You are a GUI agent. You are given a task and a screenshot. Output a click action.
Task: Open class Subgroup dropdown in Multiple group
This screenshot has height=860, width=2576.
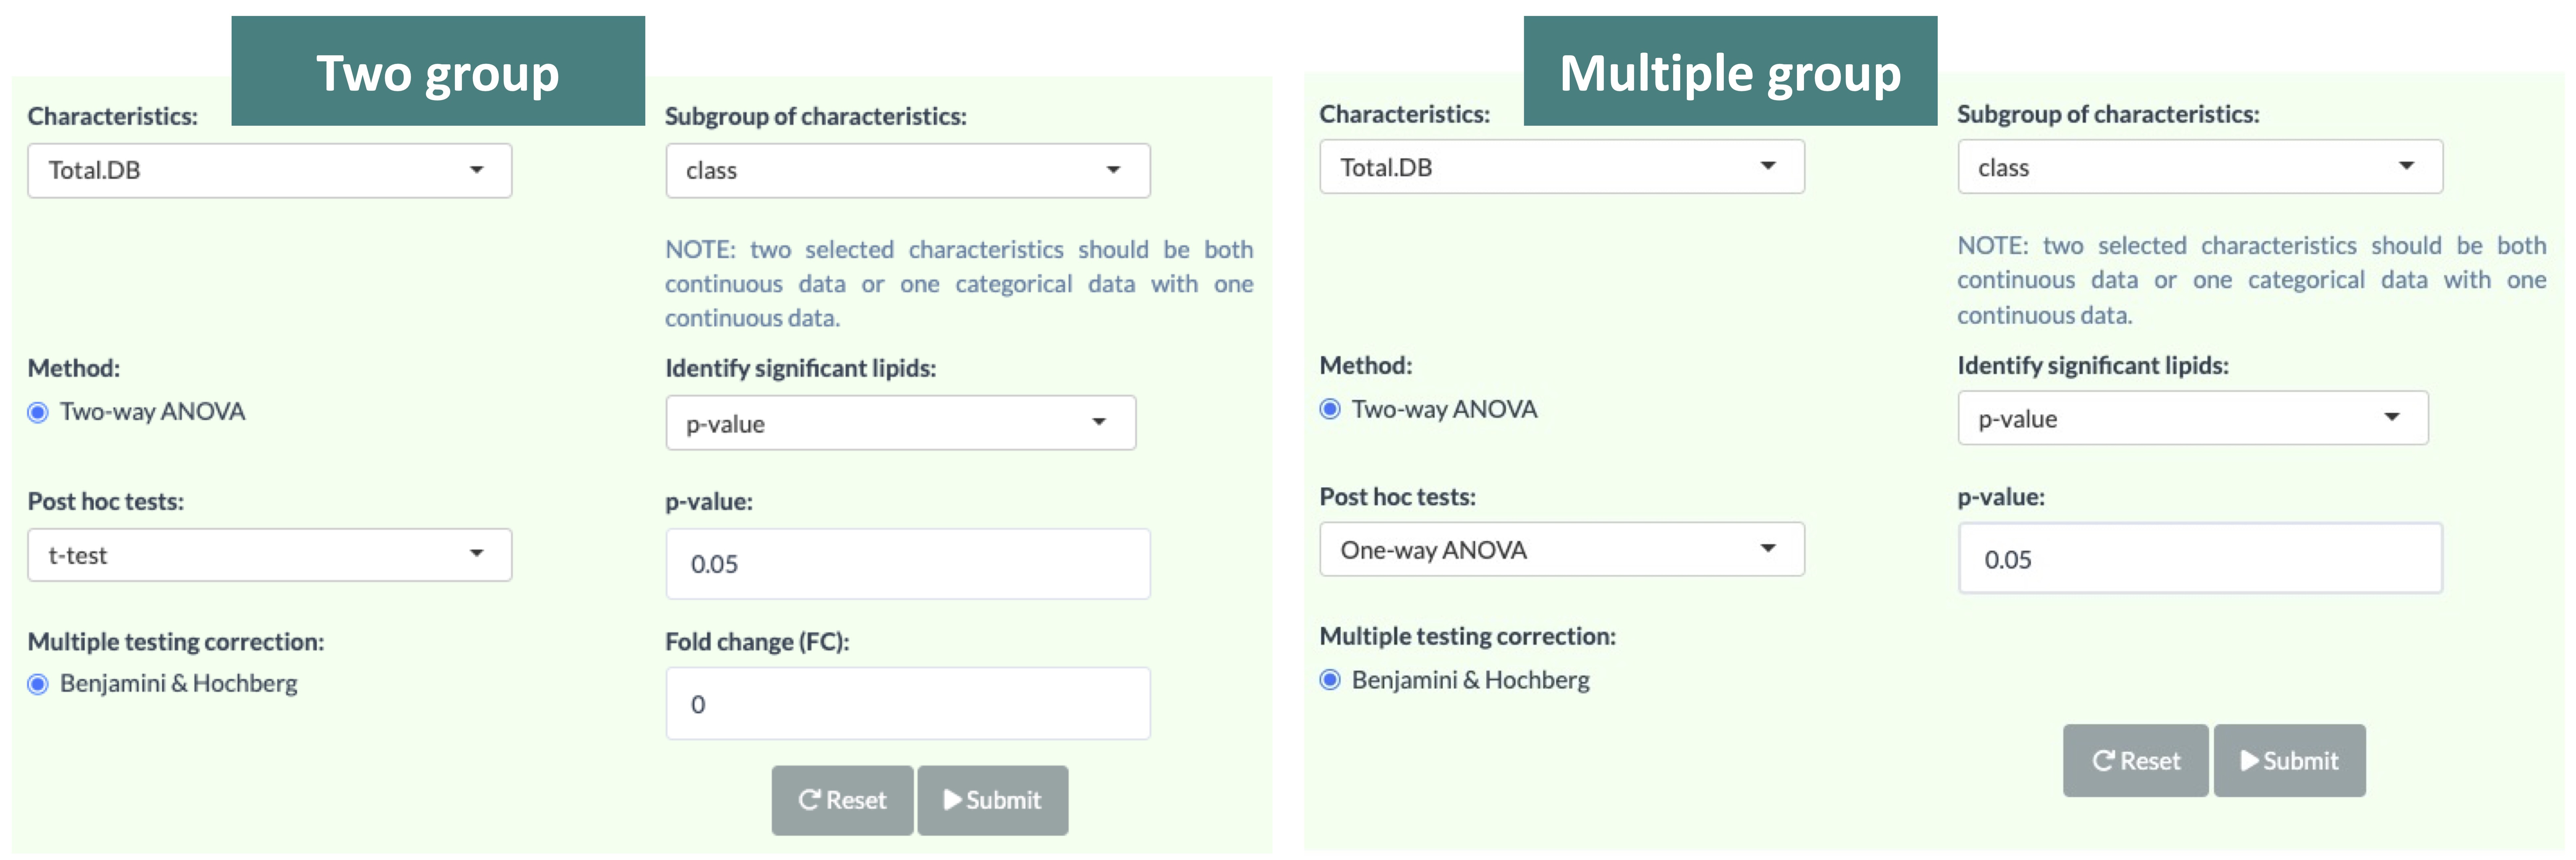[x=2199, y=167]
